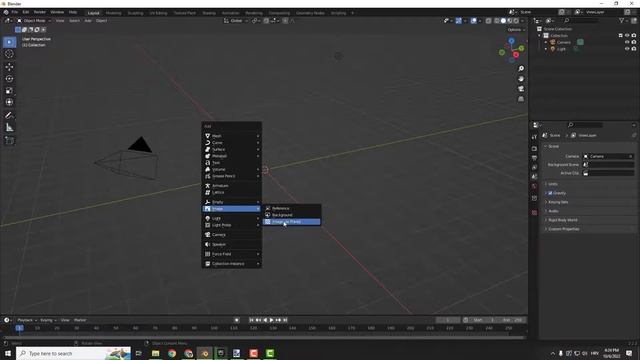640x360 pixels.
Task: Select Mesh in the Add menu
Action: click(x=231, y=136)
